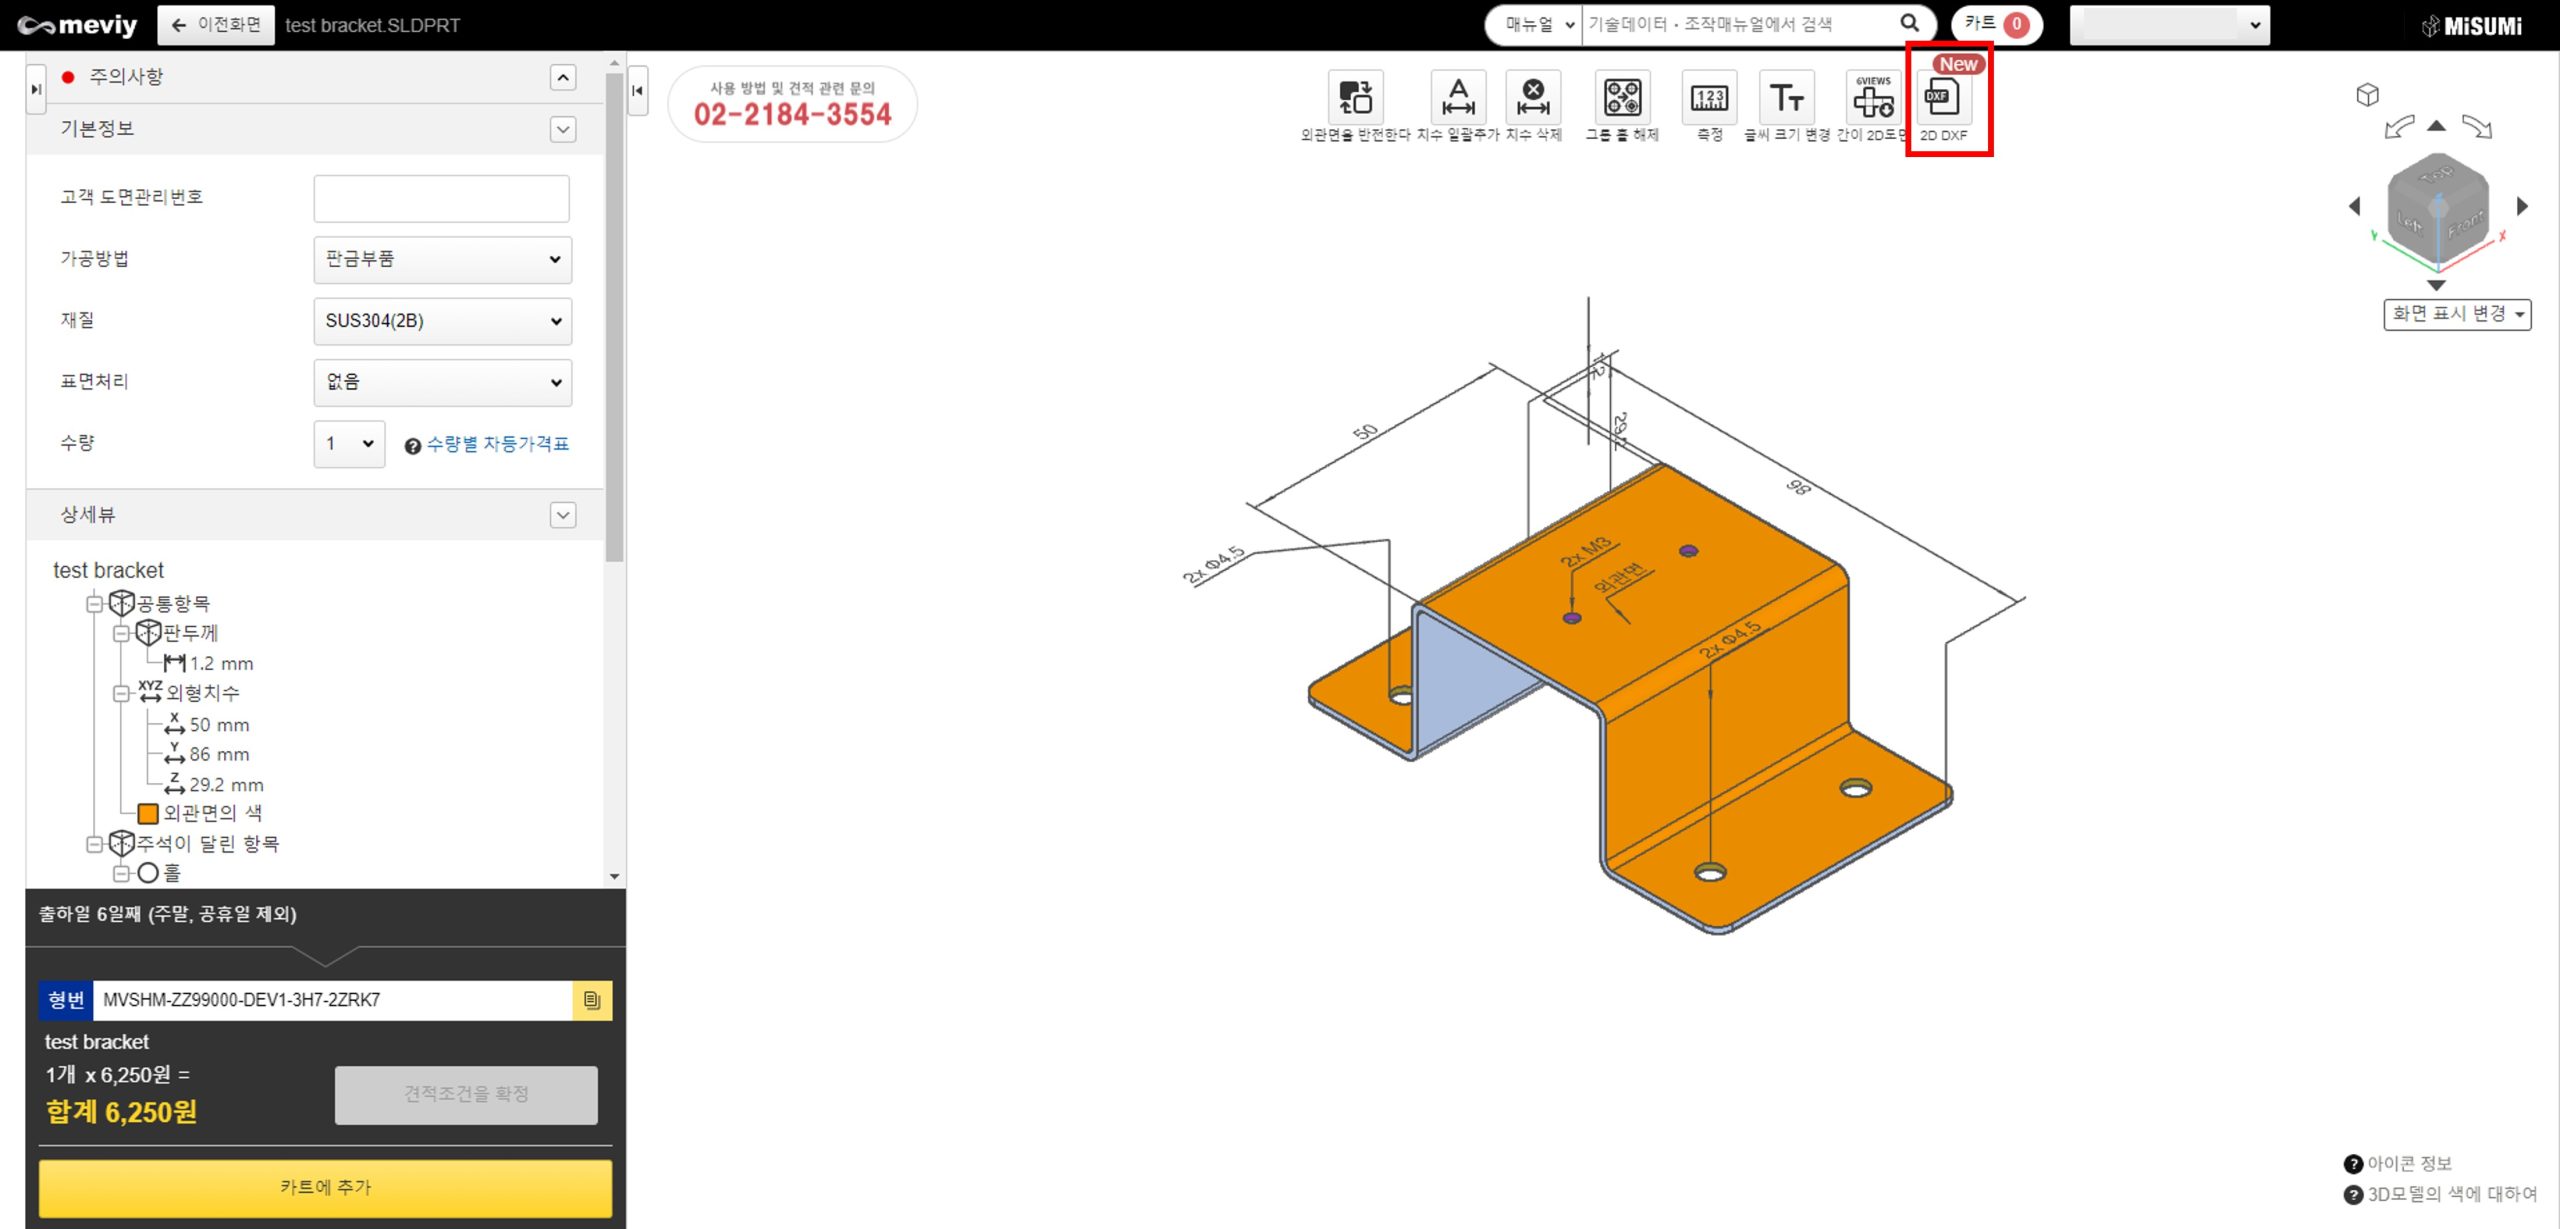The image size is (2560, 1229).
Task: Click the 2D DXF export icon
Action: (1942, 98)
